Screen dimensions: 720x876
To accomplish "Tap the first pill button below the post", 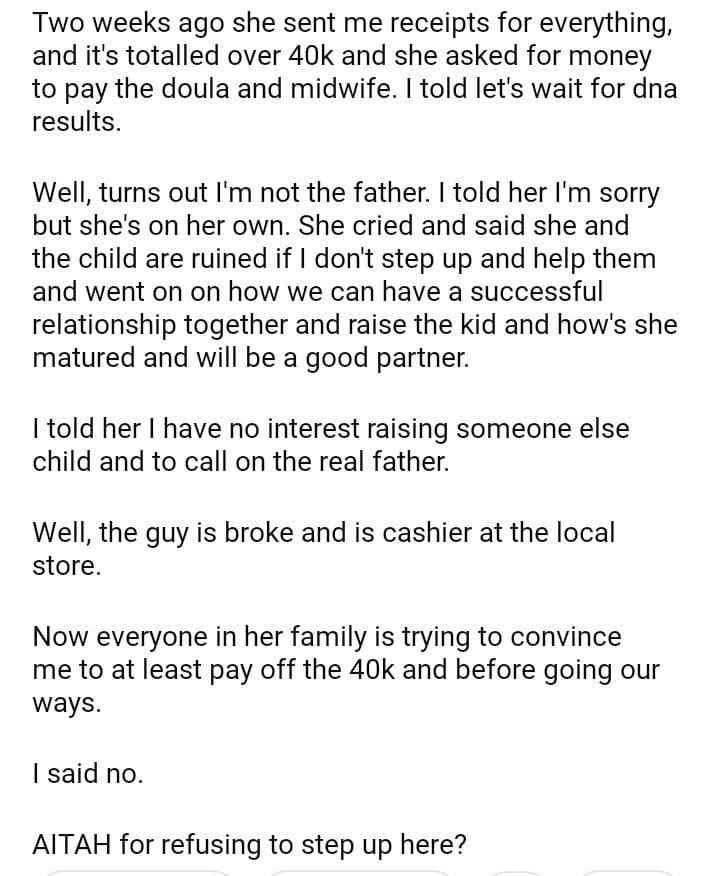I will [x=138, y=872].
